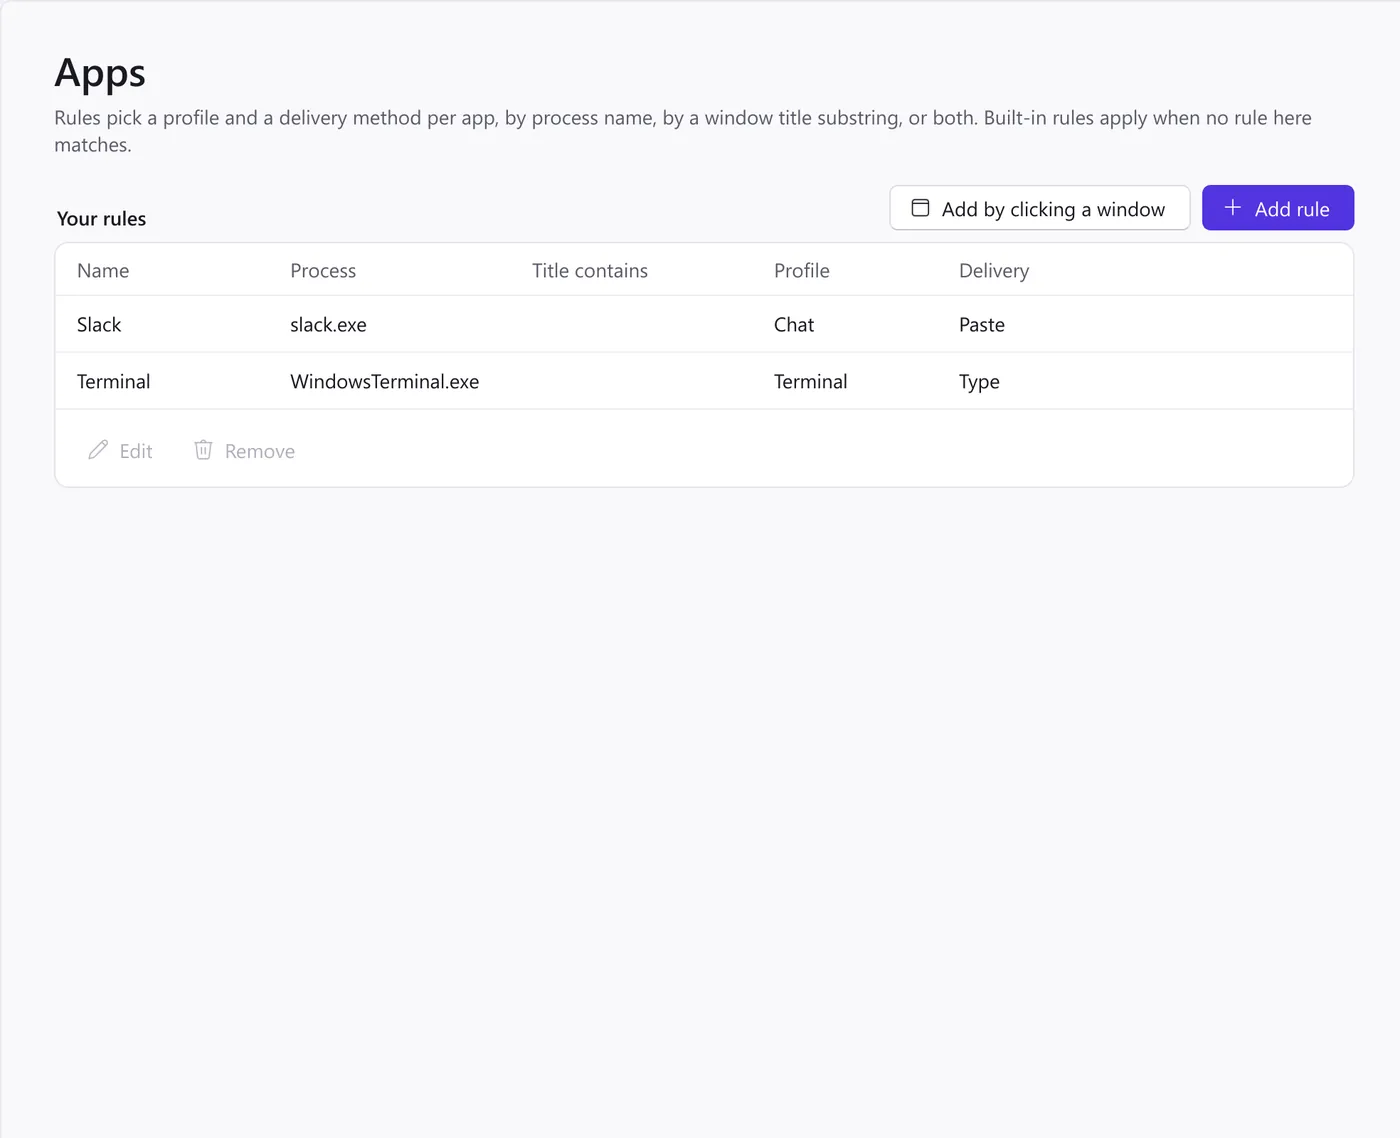The image size is (1400, 1138).
Task: Click the Edit button text
Action: click(x=136, y=451)
